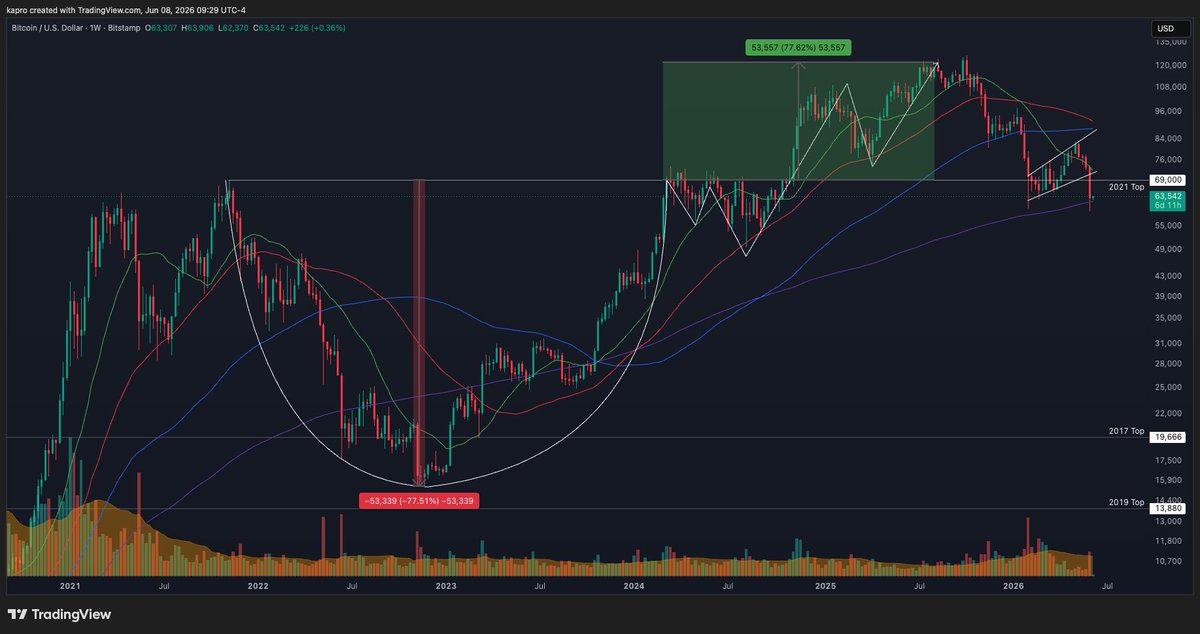Click the TradingView logo

(59, 614)
